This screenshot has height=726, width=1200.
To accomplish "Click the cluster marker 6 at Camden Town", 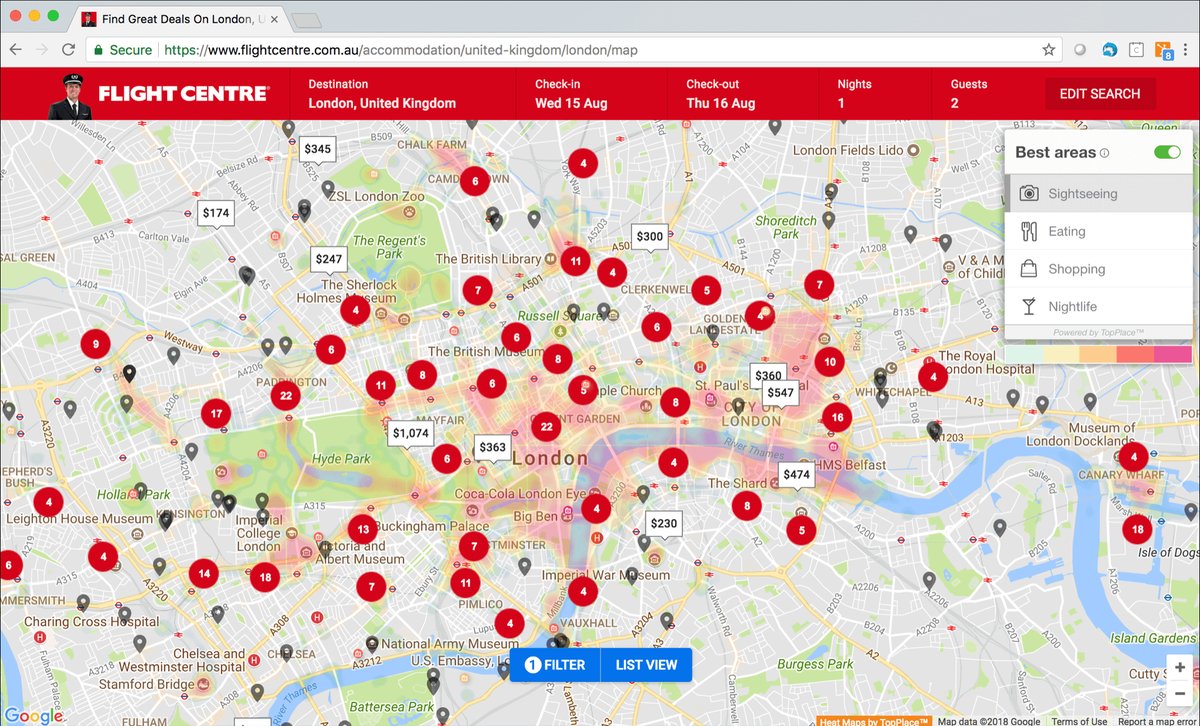I will [475, 181].
